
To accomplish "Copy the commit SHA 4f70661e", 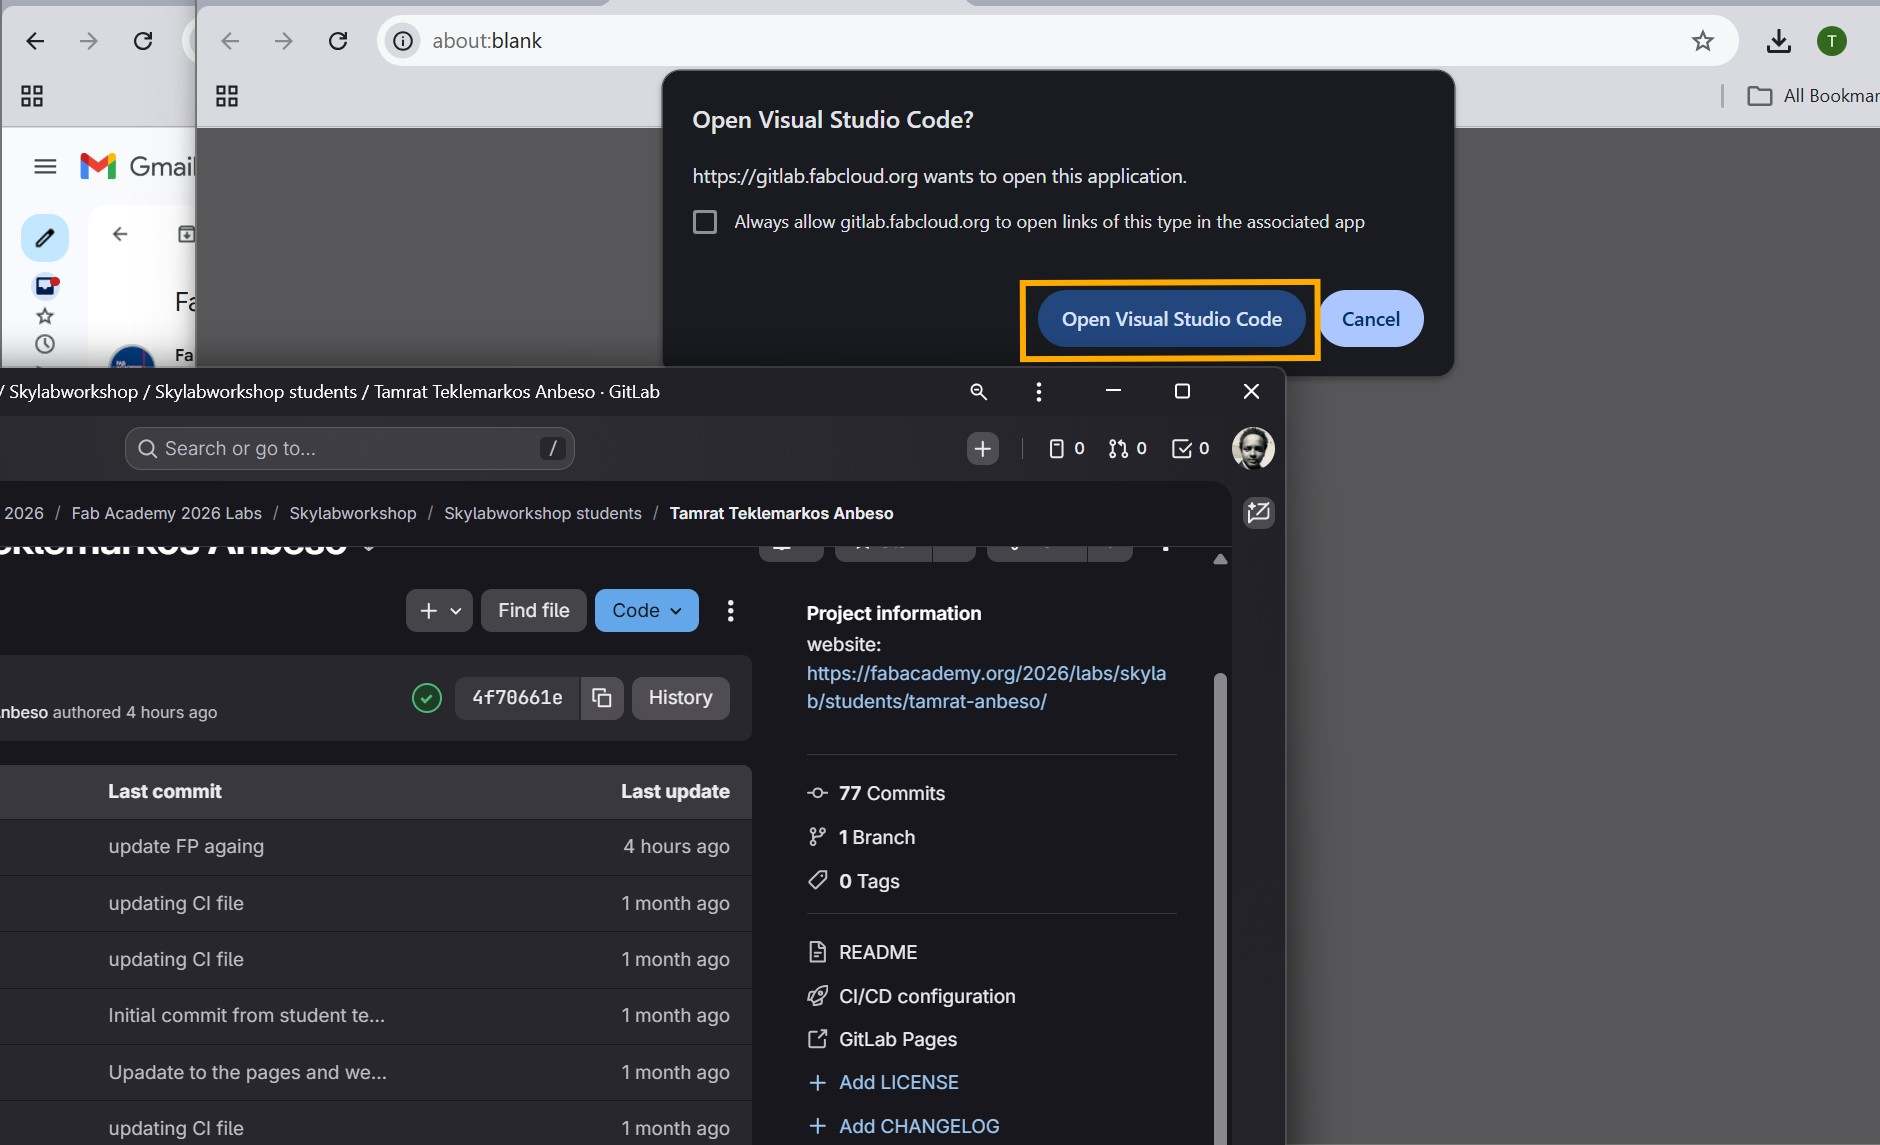I will coord(602,698).
